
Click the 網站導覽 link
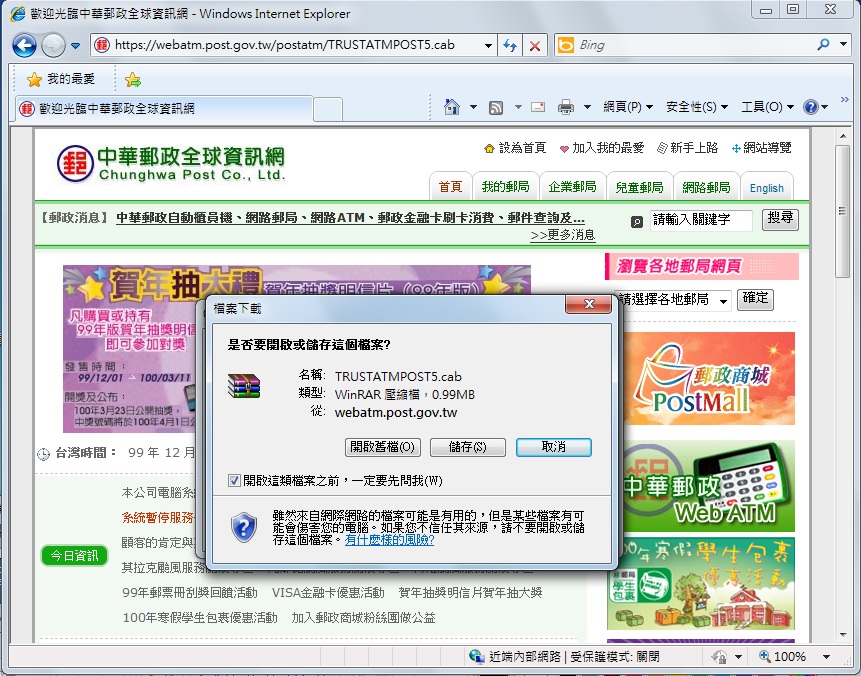(x=762, y=148)
